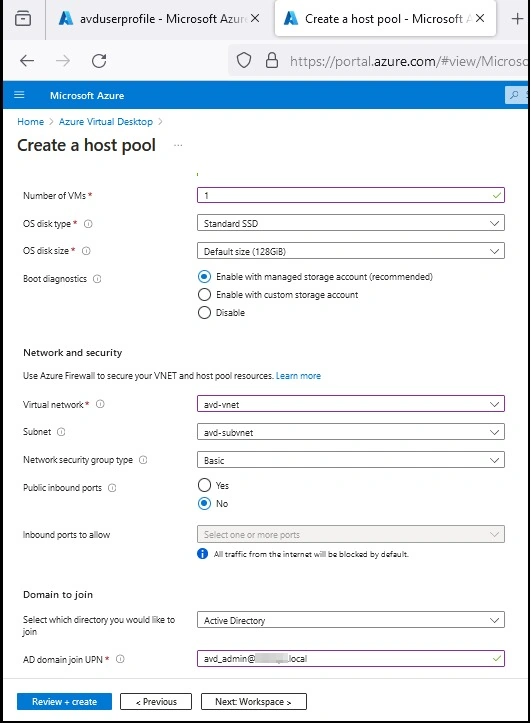The image size is (531, 723).
Task: Click the shield tracking protection icon
Action: (244, 60)
